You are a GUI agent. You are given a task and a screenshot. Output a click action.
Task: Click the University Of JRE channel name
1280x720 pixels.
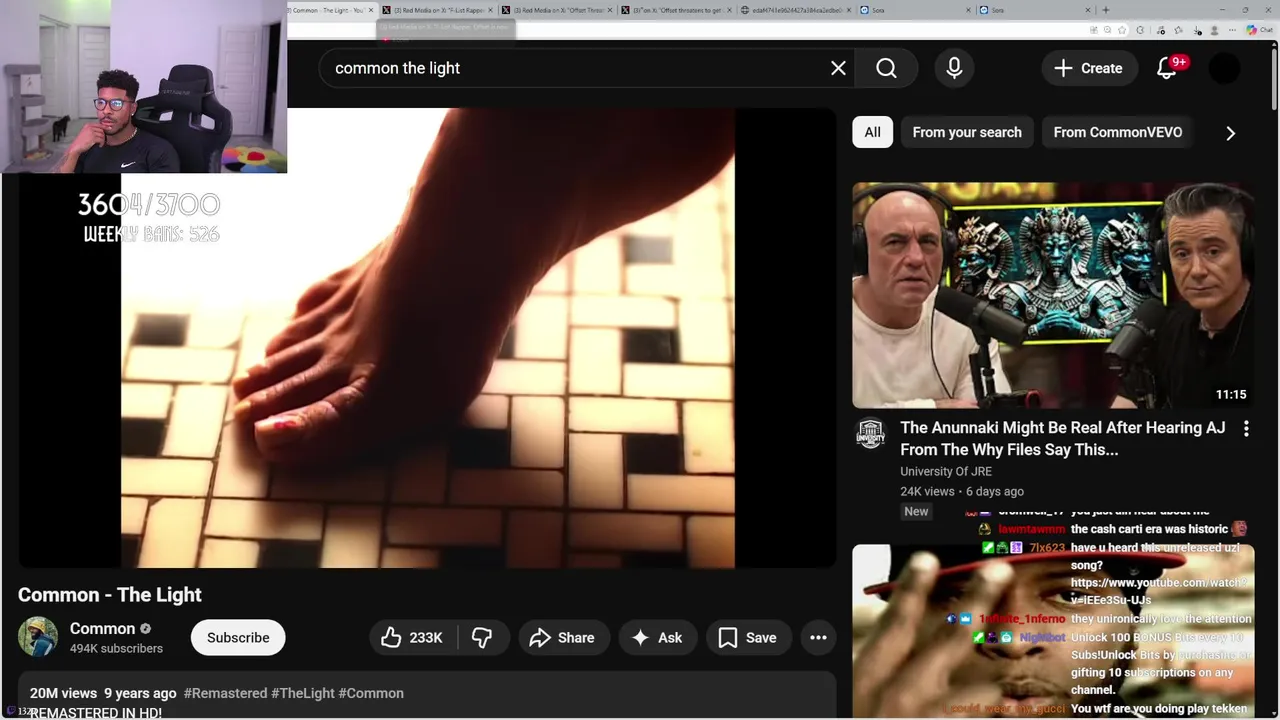point(947,471)
